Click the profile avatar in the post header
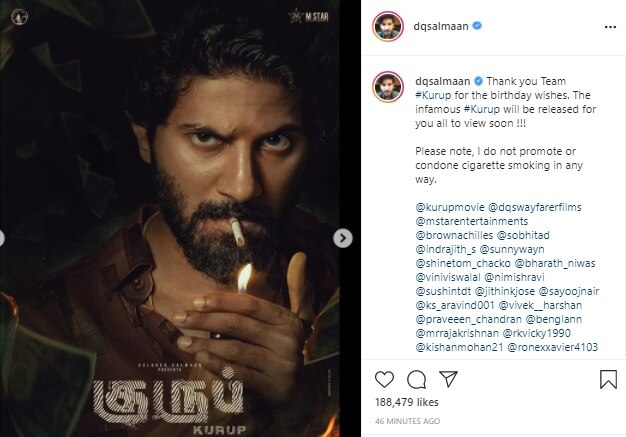The image size is (626, 437). [386, 28]
